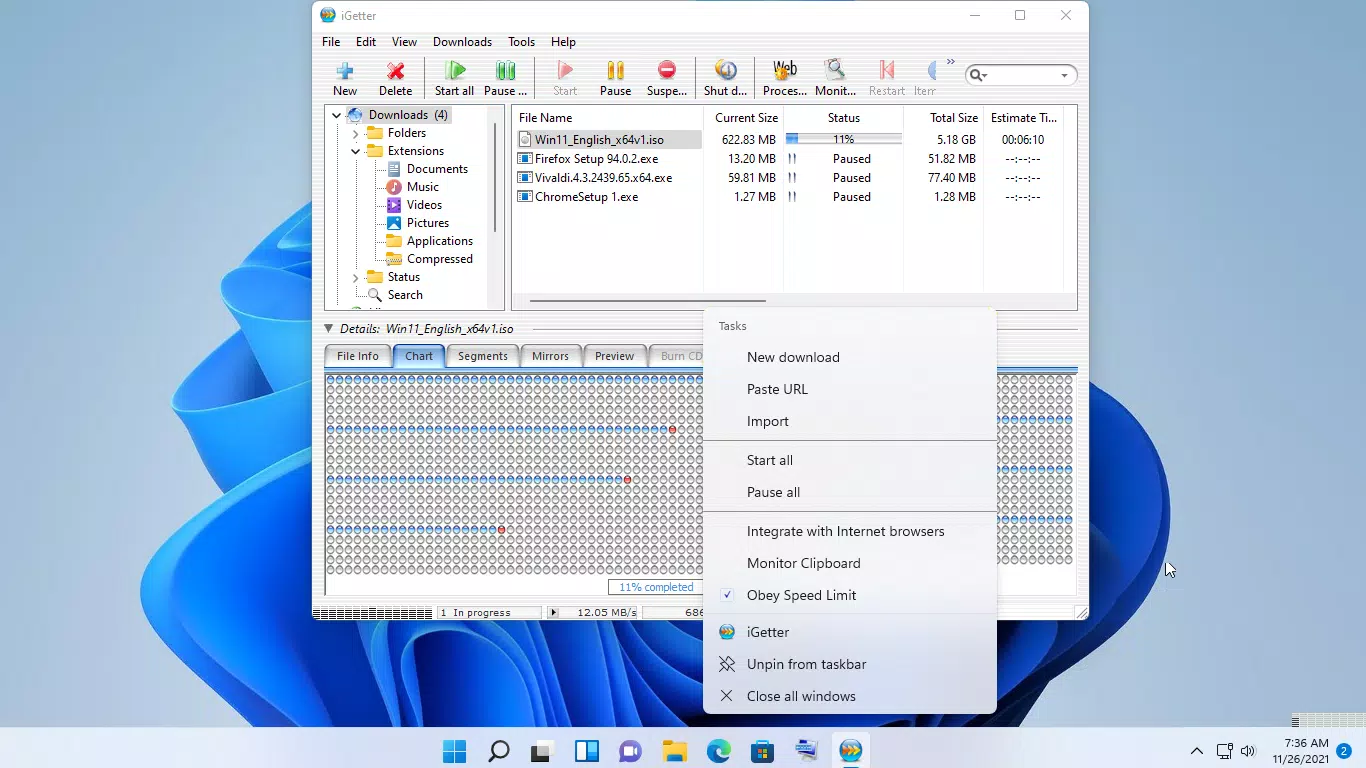
Task: Select the Pictures category in the tree
Action: [427, 223]
